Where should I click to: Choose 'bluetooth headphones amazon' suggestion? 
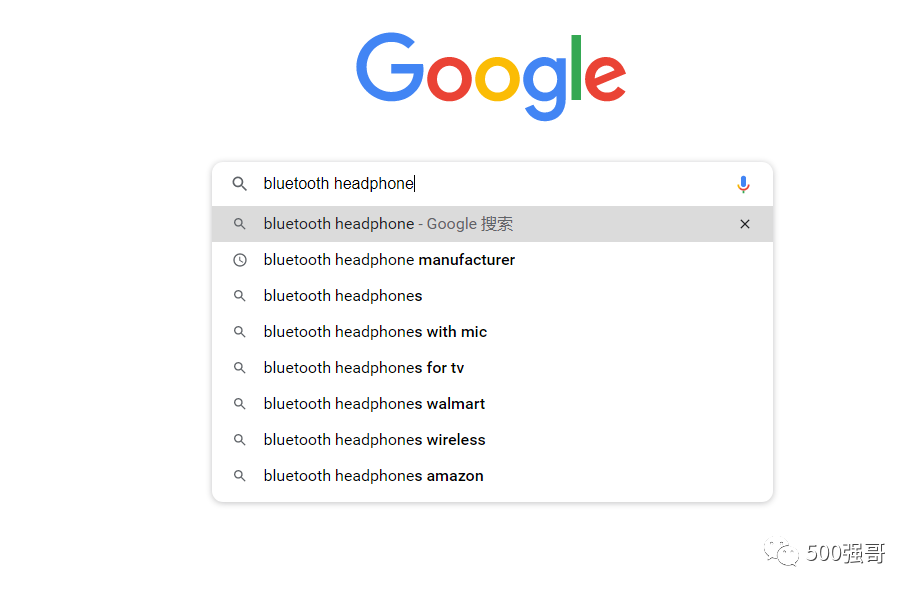[x=373, y=476]
